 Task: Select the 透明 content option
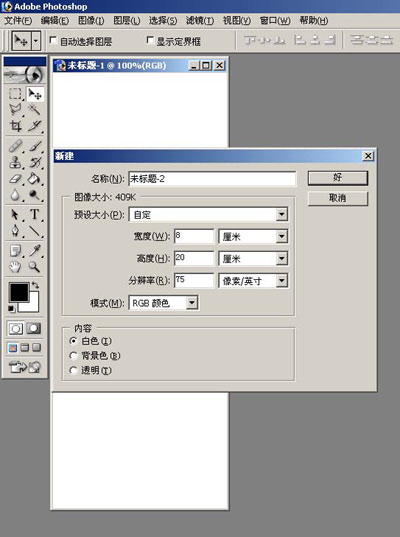point(73,370)
